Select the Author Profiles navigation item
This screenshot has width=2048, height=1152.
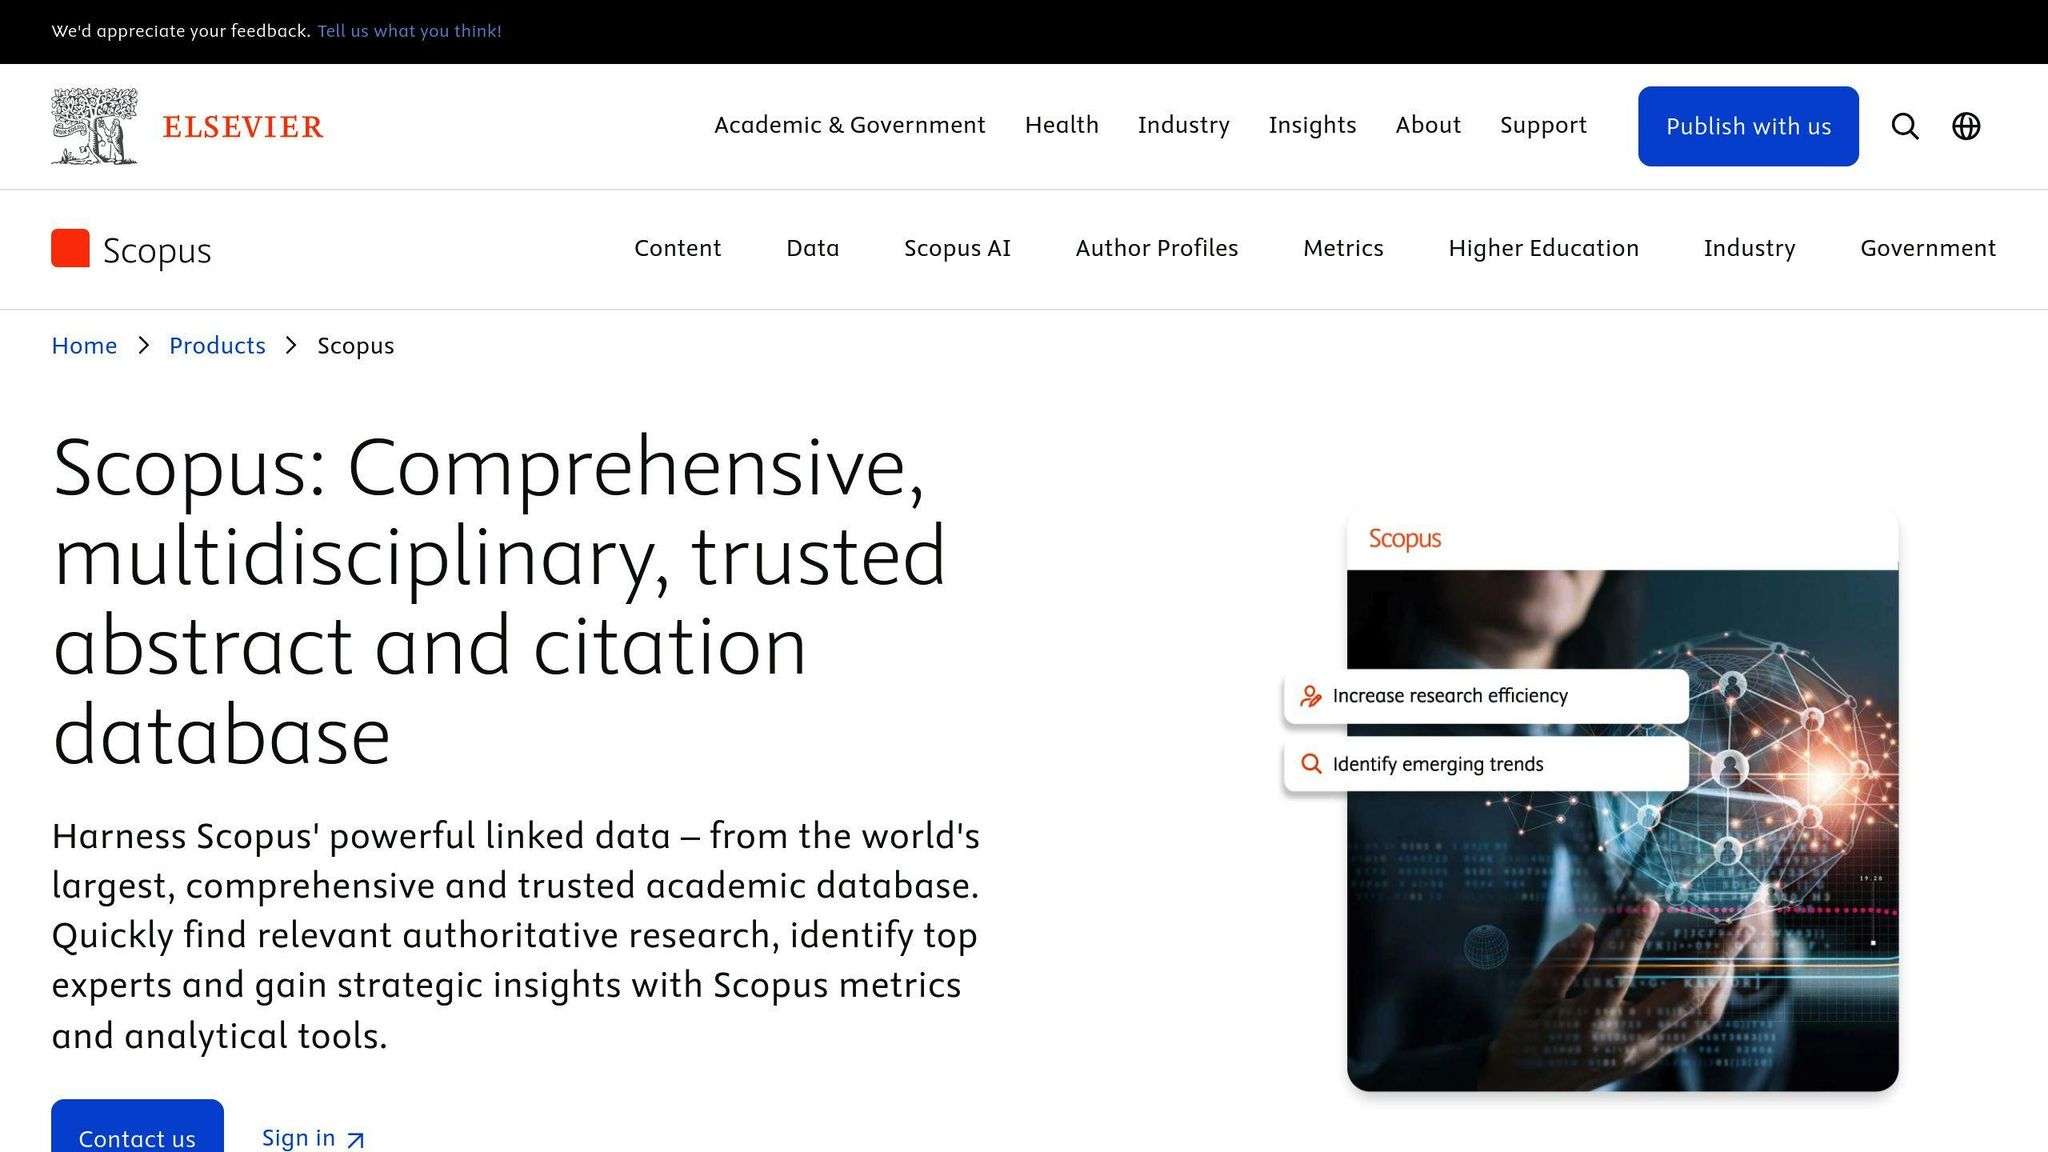(x=1156, y=249)
